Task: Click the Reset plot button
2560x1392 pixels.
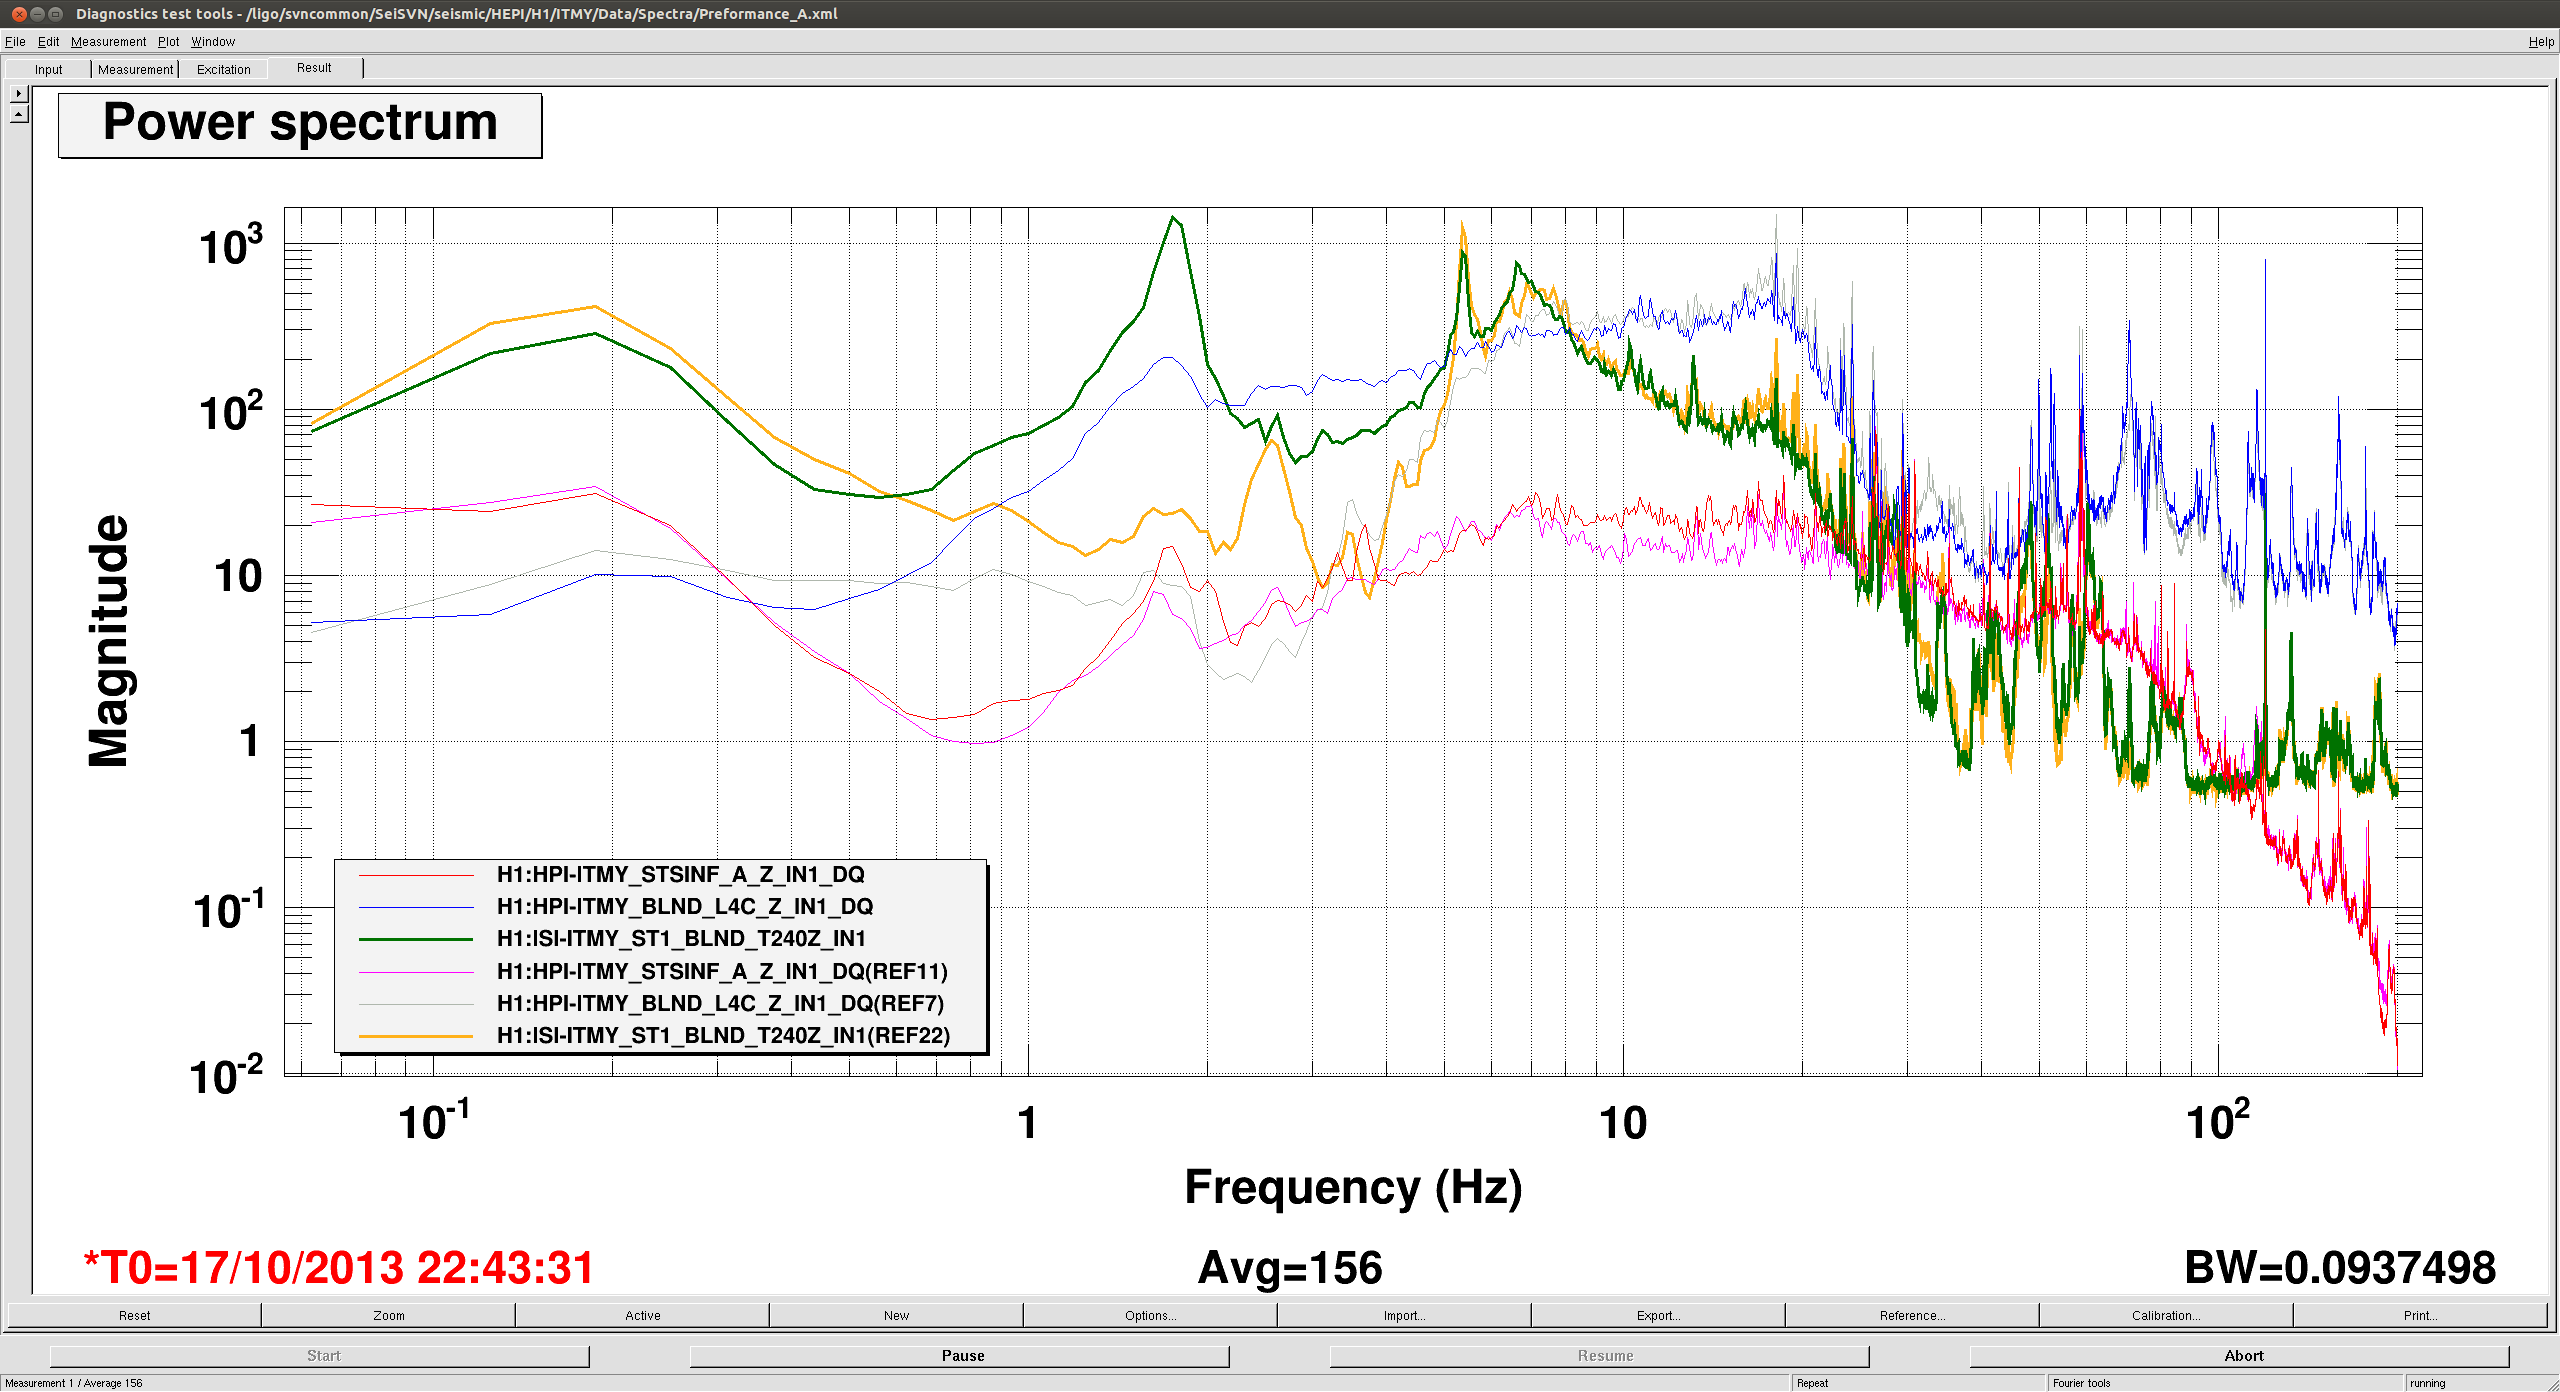Action: point(134,1315)
